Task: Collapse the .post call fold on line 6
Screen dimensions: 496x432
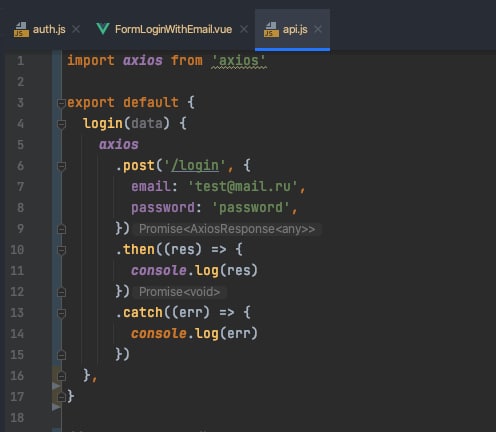Action: tap(61, 166)
